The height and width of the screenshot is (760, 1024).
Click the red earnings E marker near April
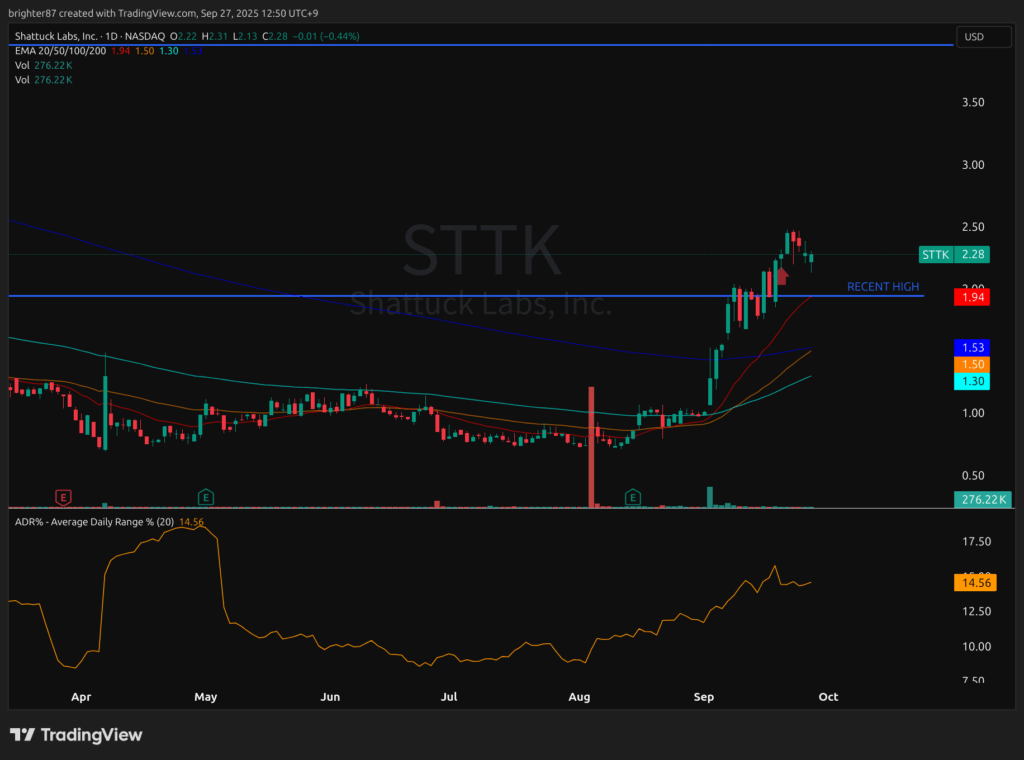(x=63, y=498)
